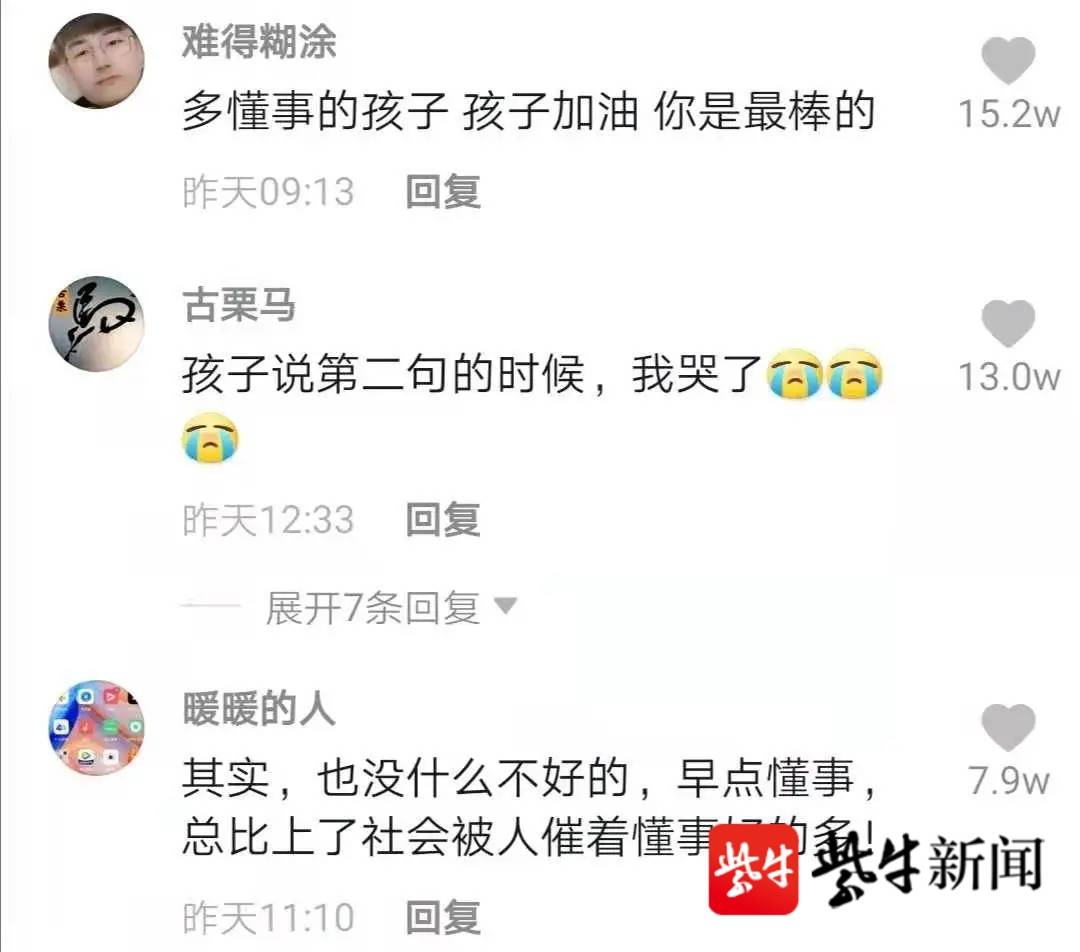This screenshot has height=952, width=1080.
Task: Reply to the 昨天12:33 comment
Action: pos(443,519)
